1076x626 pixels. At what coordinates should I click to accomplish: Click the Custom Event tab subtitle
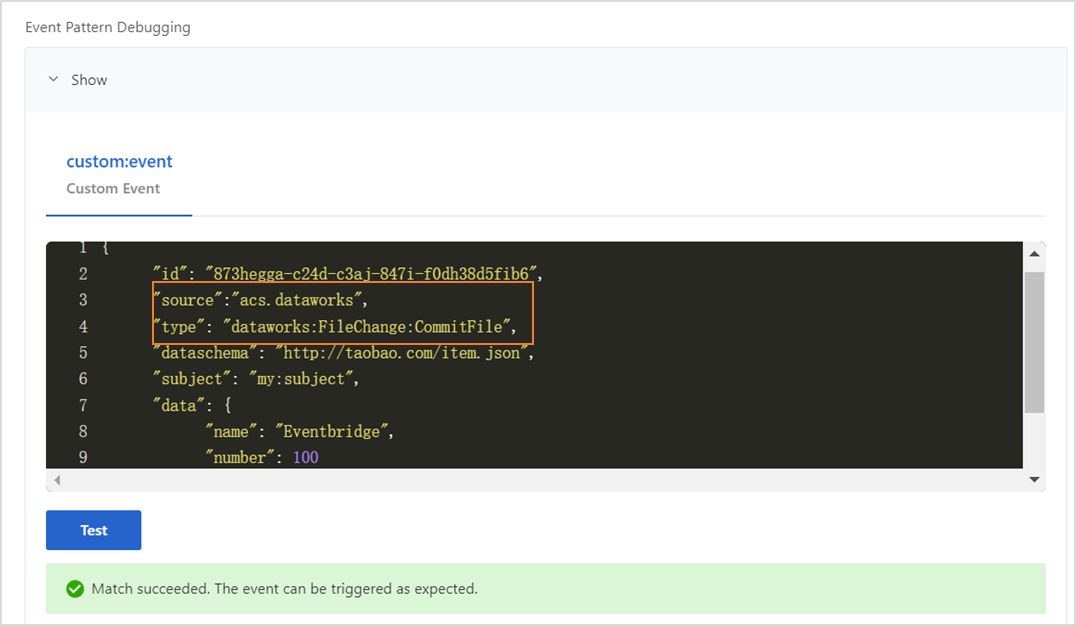tap(113, 188)
